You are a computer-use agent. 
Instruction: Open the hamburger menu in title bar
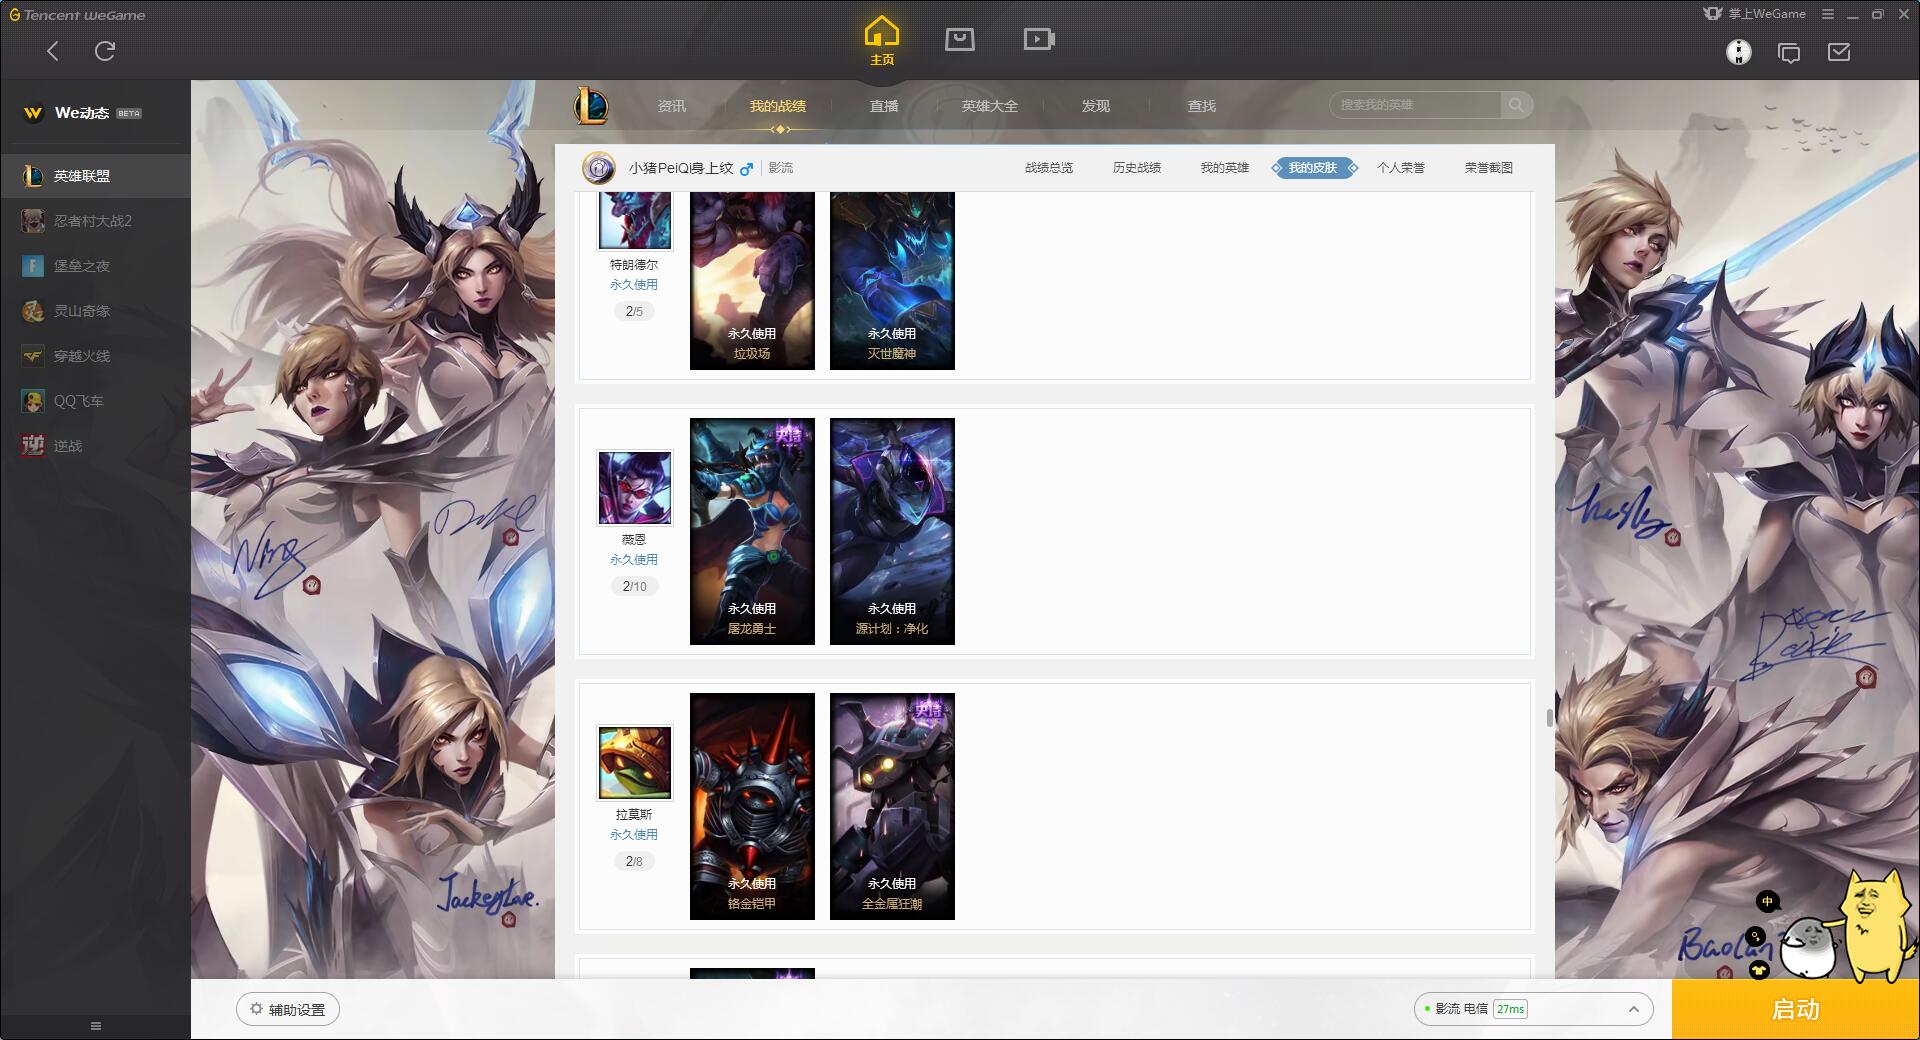tap(1828, 14)
